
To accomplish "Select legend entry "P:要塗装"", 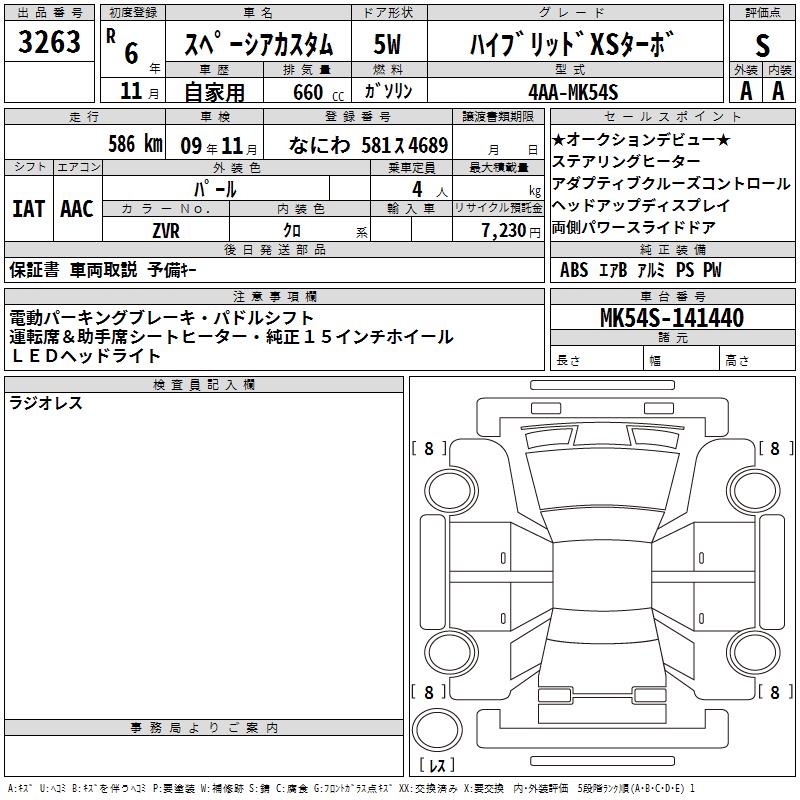I will tap(174, 788).
